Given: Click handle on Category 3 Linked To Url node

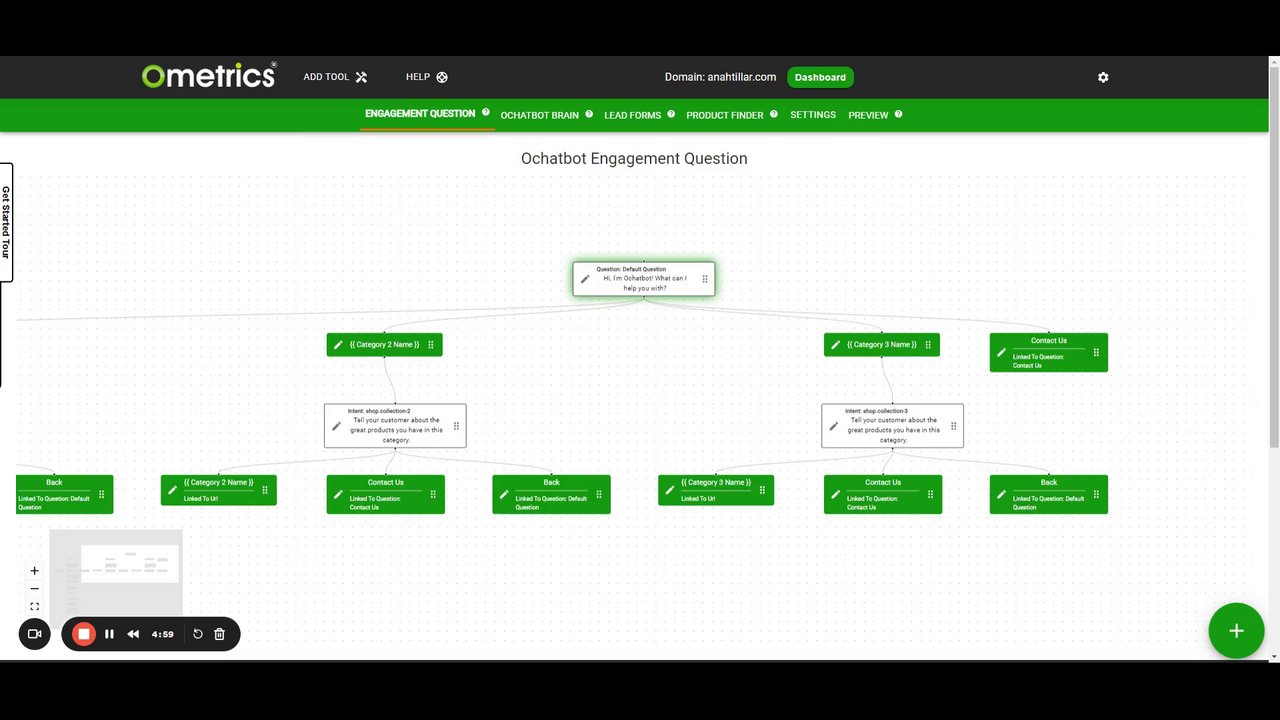Looking at the screenshot, I should 763,490.
